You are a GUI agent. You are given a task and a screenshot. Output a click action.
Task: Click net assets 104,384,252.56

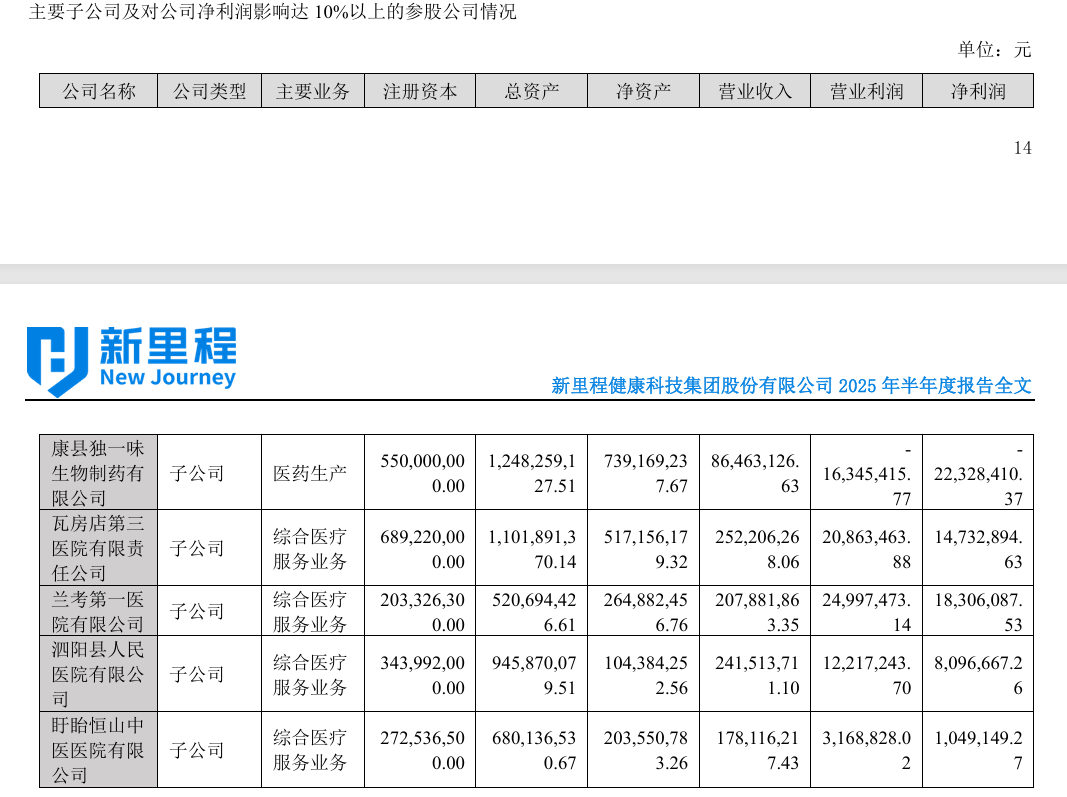coord(646,674)
